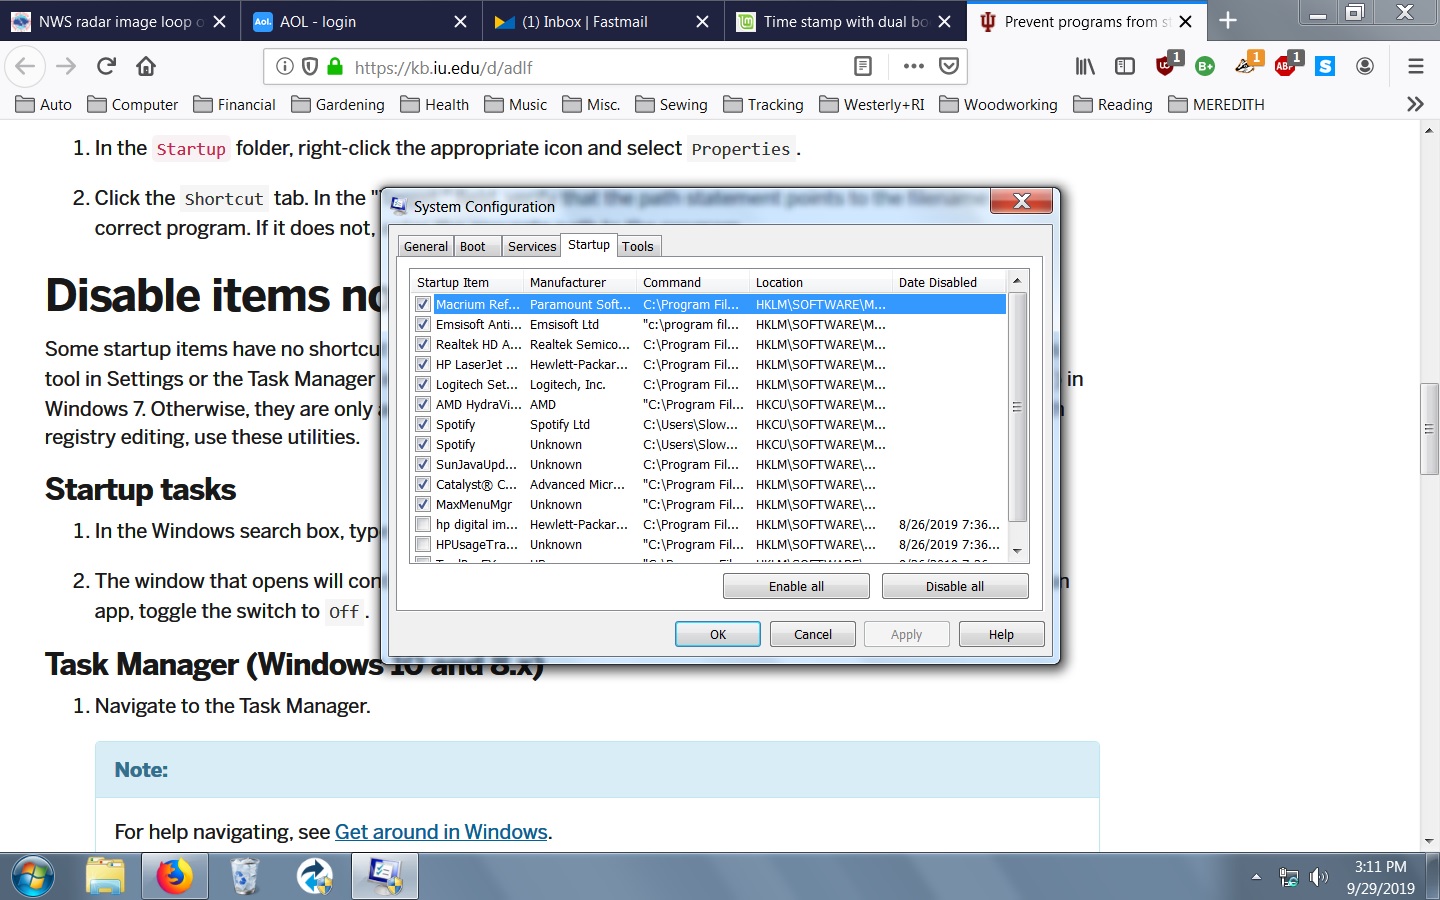Image resolution: width=1440 pixels, height=900 pixels.
Task: Open the Sewing bookmarks folder
Action: click(x=671, y=104)
